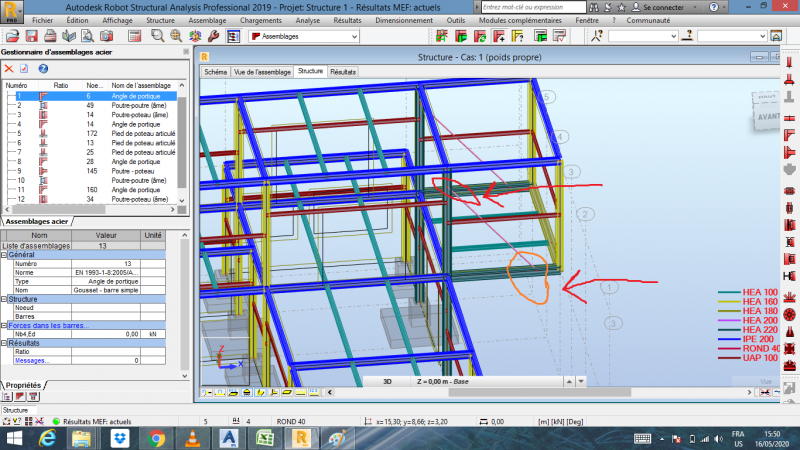Switch to the Vue de l'assemblage tab
Image resolution: width=800 pixels, height=450 pixels.
(x=262, y=72)
